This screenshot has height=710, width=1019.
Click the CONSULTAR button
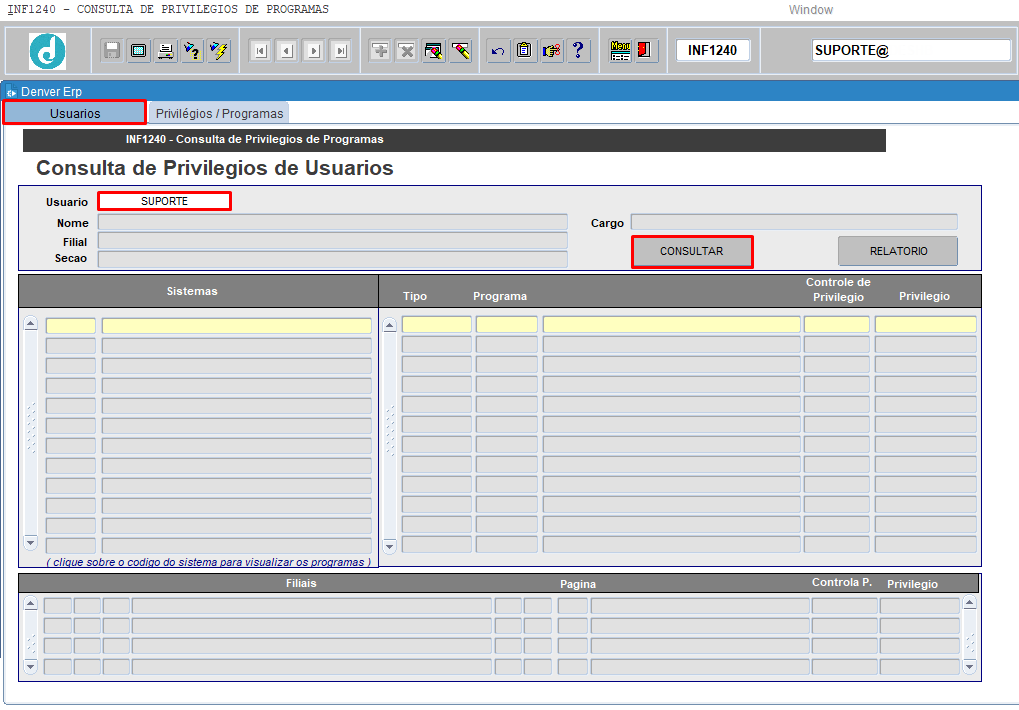[x=692, y=251]
